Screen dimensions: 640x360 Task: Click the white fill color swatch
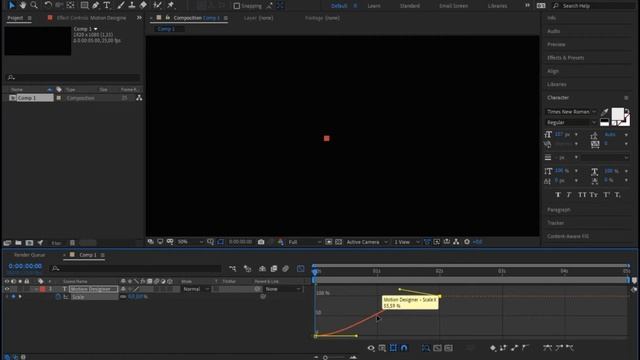click(617, 114)
